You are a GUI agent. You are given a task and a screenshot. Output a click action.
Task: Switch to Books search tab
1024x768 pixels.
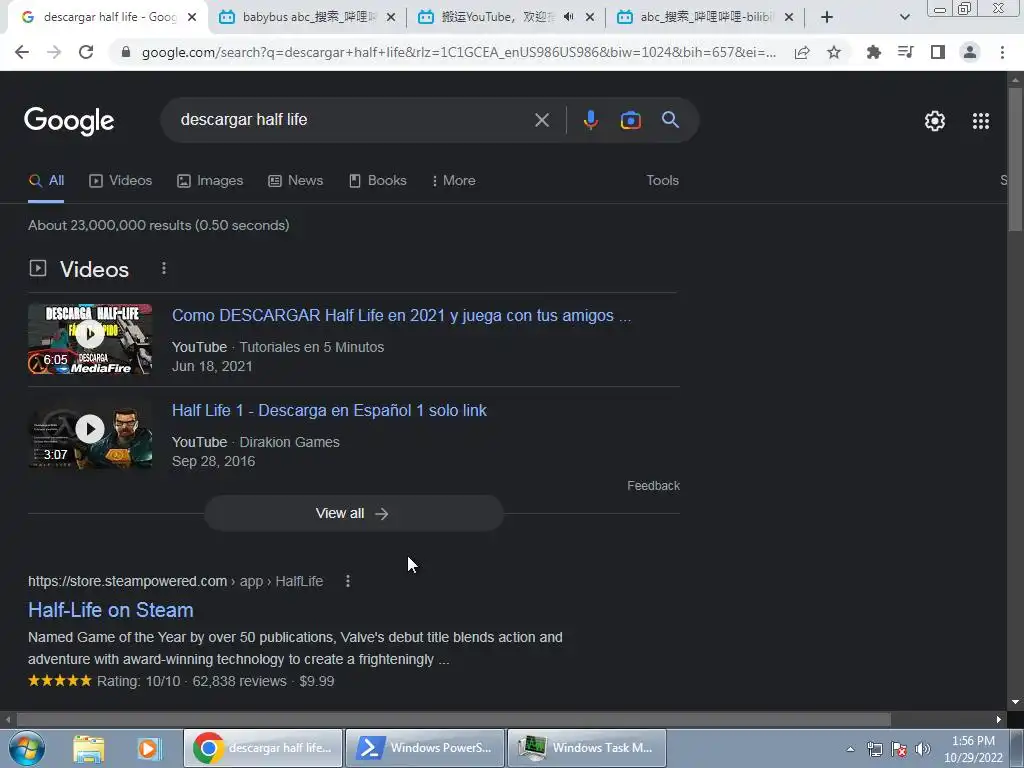(x=377, y=181)
